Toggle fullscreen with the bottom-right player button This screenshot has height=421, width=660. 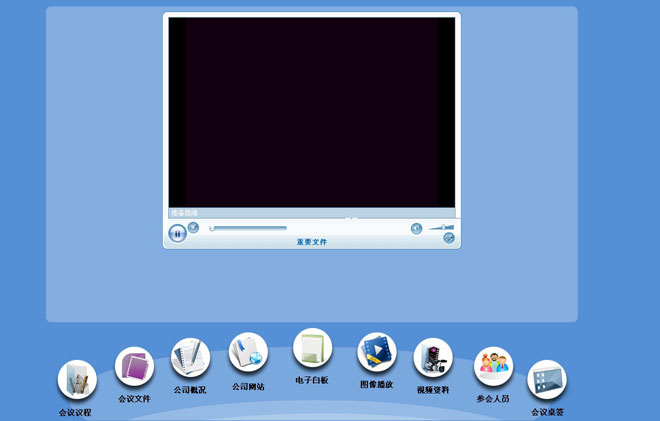tap(449, 238)
